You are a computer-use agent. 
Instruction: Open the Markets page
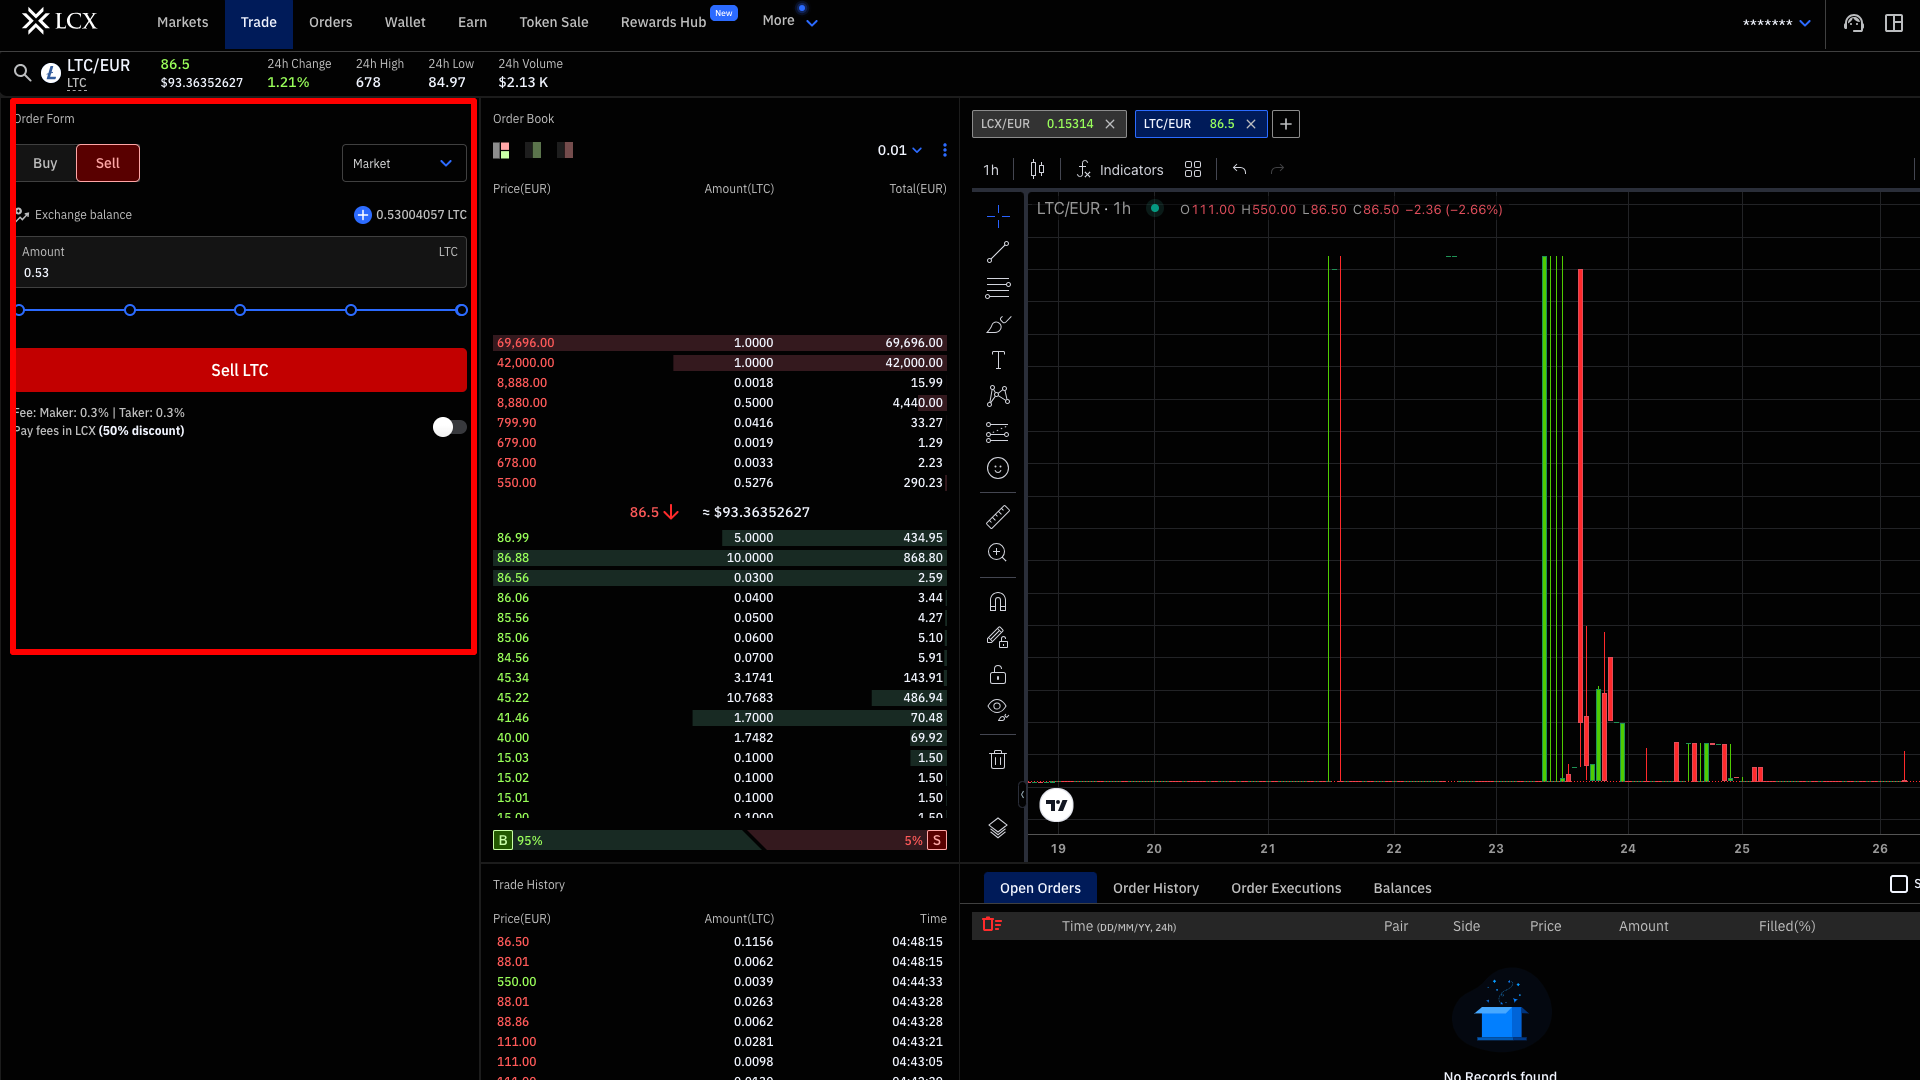click(x=183, y=22)
